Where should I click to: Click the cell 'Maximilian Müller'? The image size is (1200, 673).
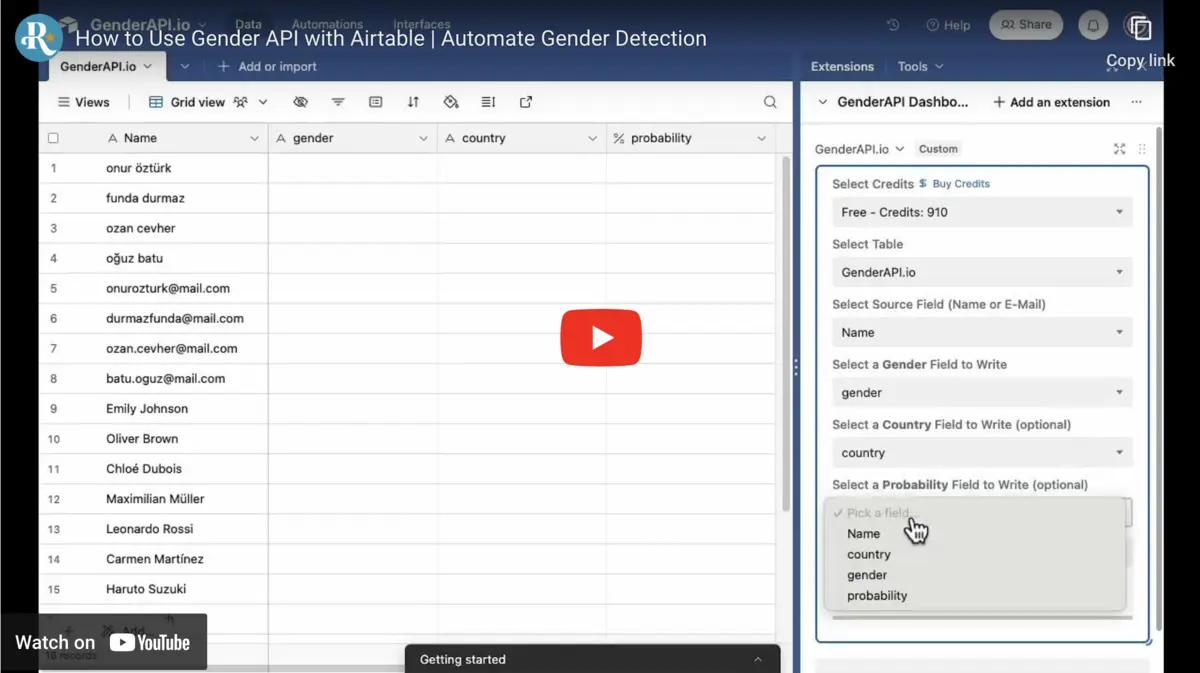(x=153, y=499)
